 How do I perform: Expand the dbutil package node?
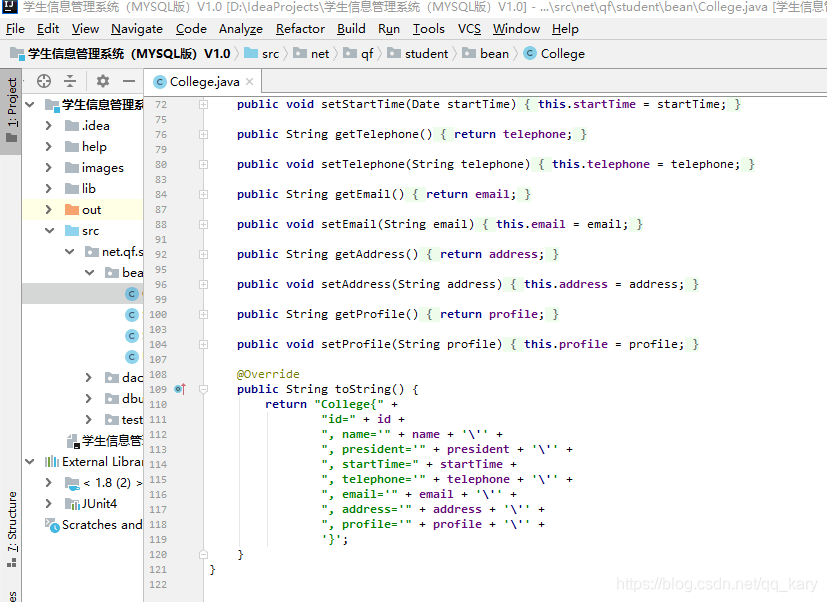89,398
